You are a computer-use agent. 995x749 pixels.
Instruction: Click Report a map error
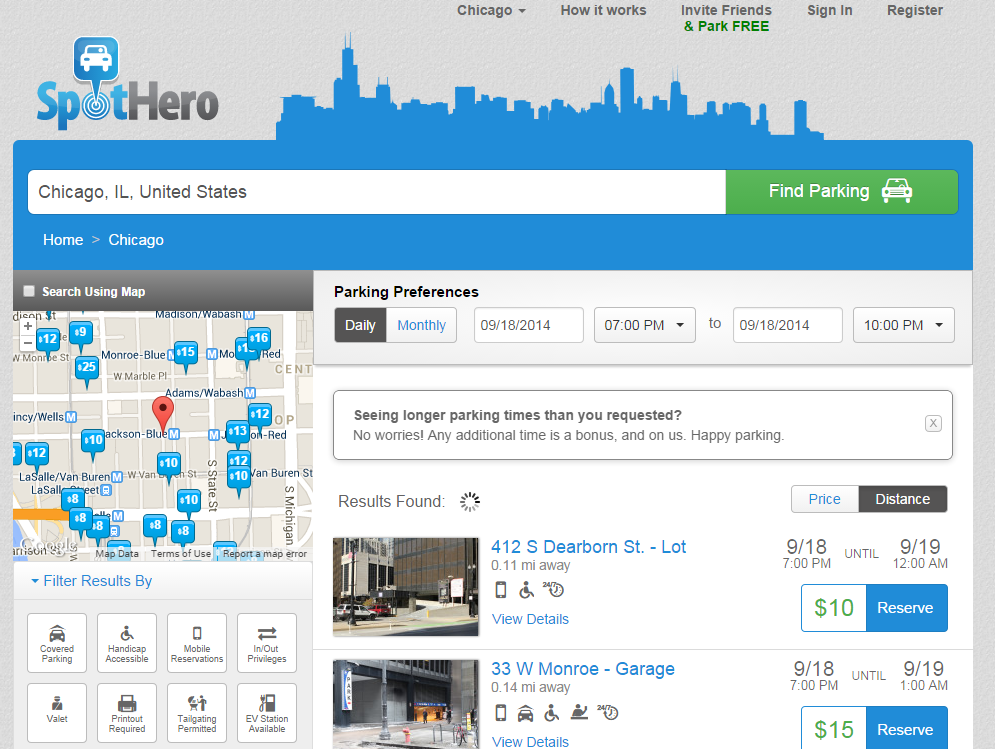click(265, 553)
